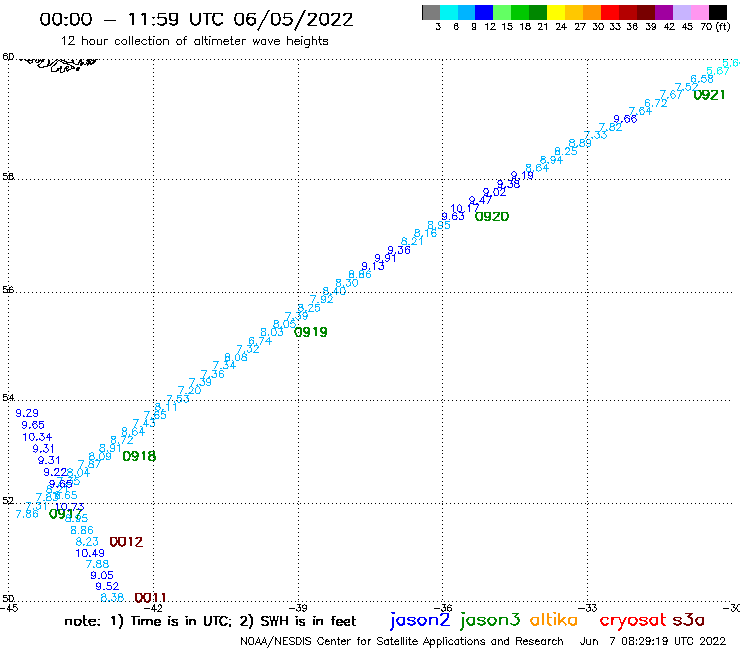The width and height of the screenshot is (740, 650).
Task: Click the subtitle '12 hour collection of altimeter wave heights'
Action: (x=194, y=41)
